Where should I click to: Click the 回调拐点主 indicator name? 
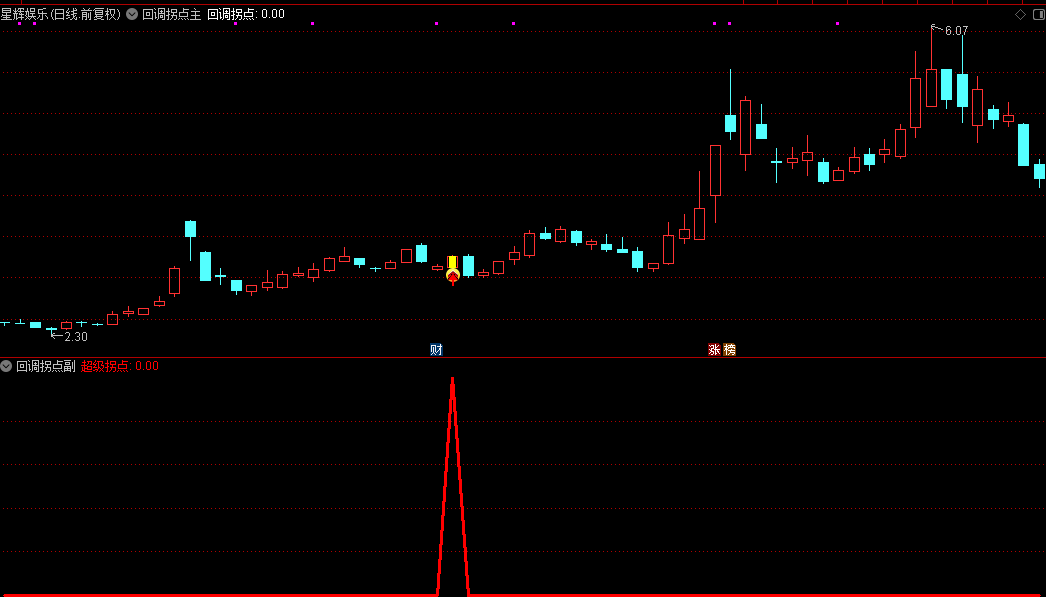(x=171, y=14)
